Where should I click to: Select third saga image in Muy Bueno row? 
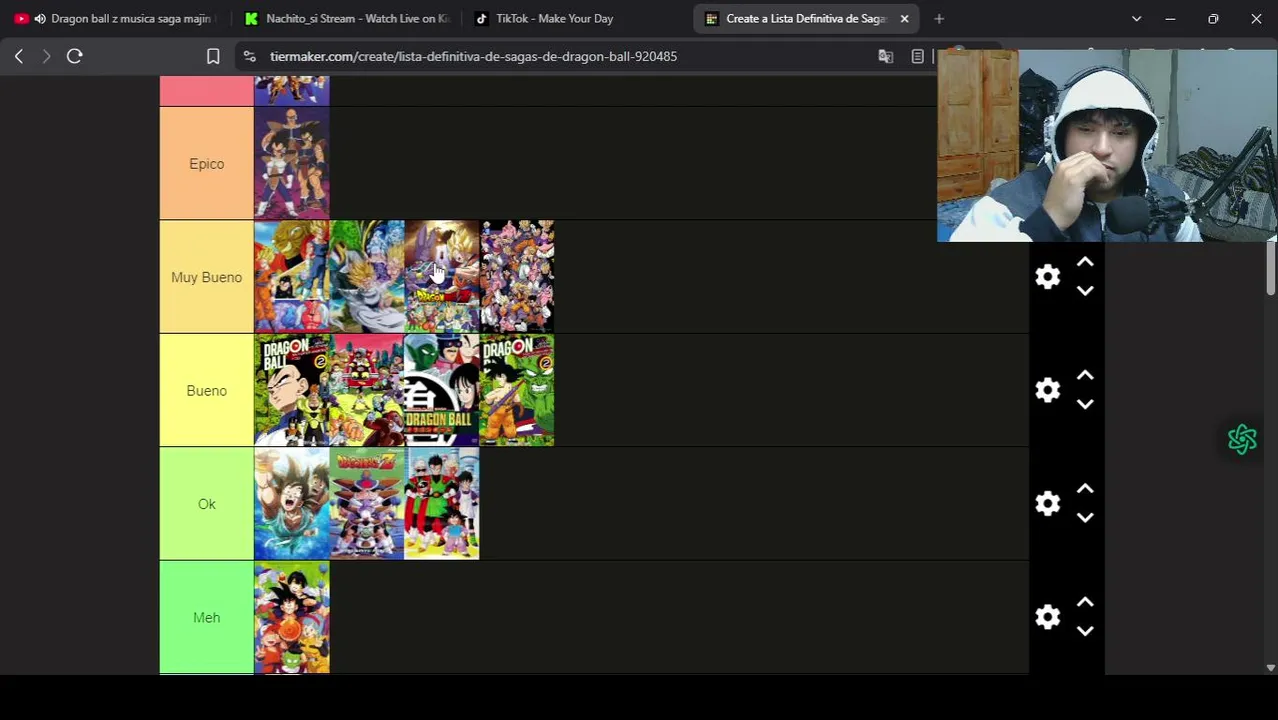(x=442, y=277)
